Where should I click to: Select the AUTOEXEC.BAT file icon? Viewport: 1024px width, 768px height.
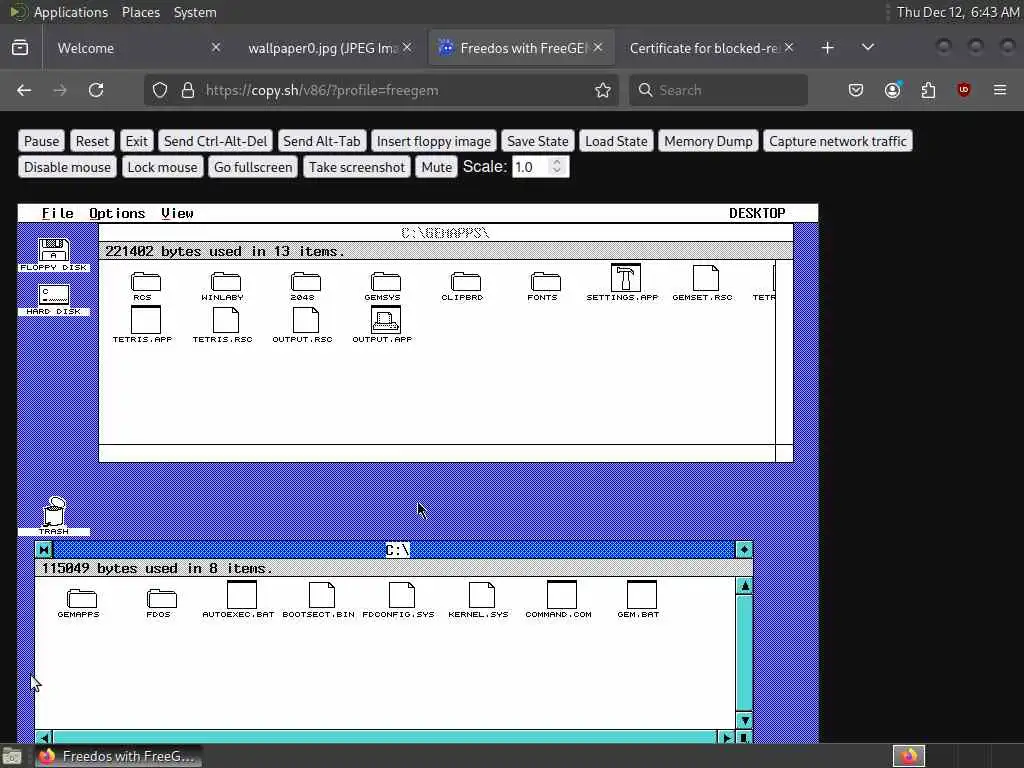pyautogui.click(x=241, y=595)
